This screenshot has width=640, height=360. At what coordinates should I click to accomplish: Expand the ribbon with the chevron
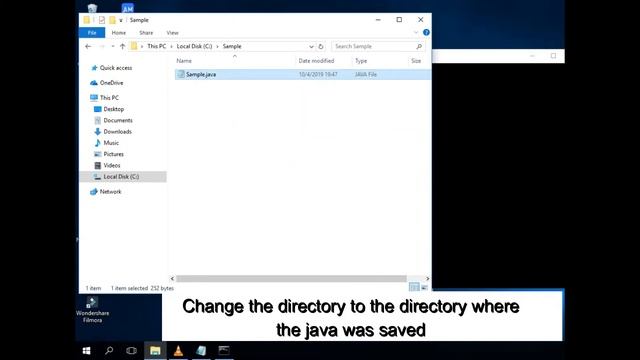[416, 33]
